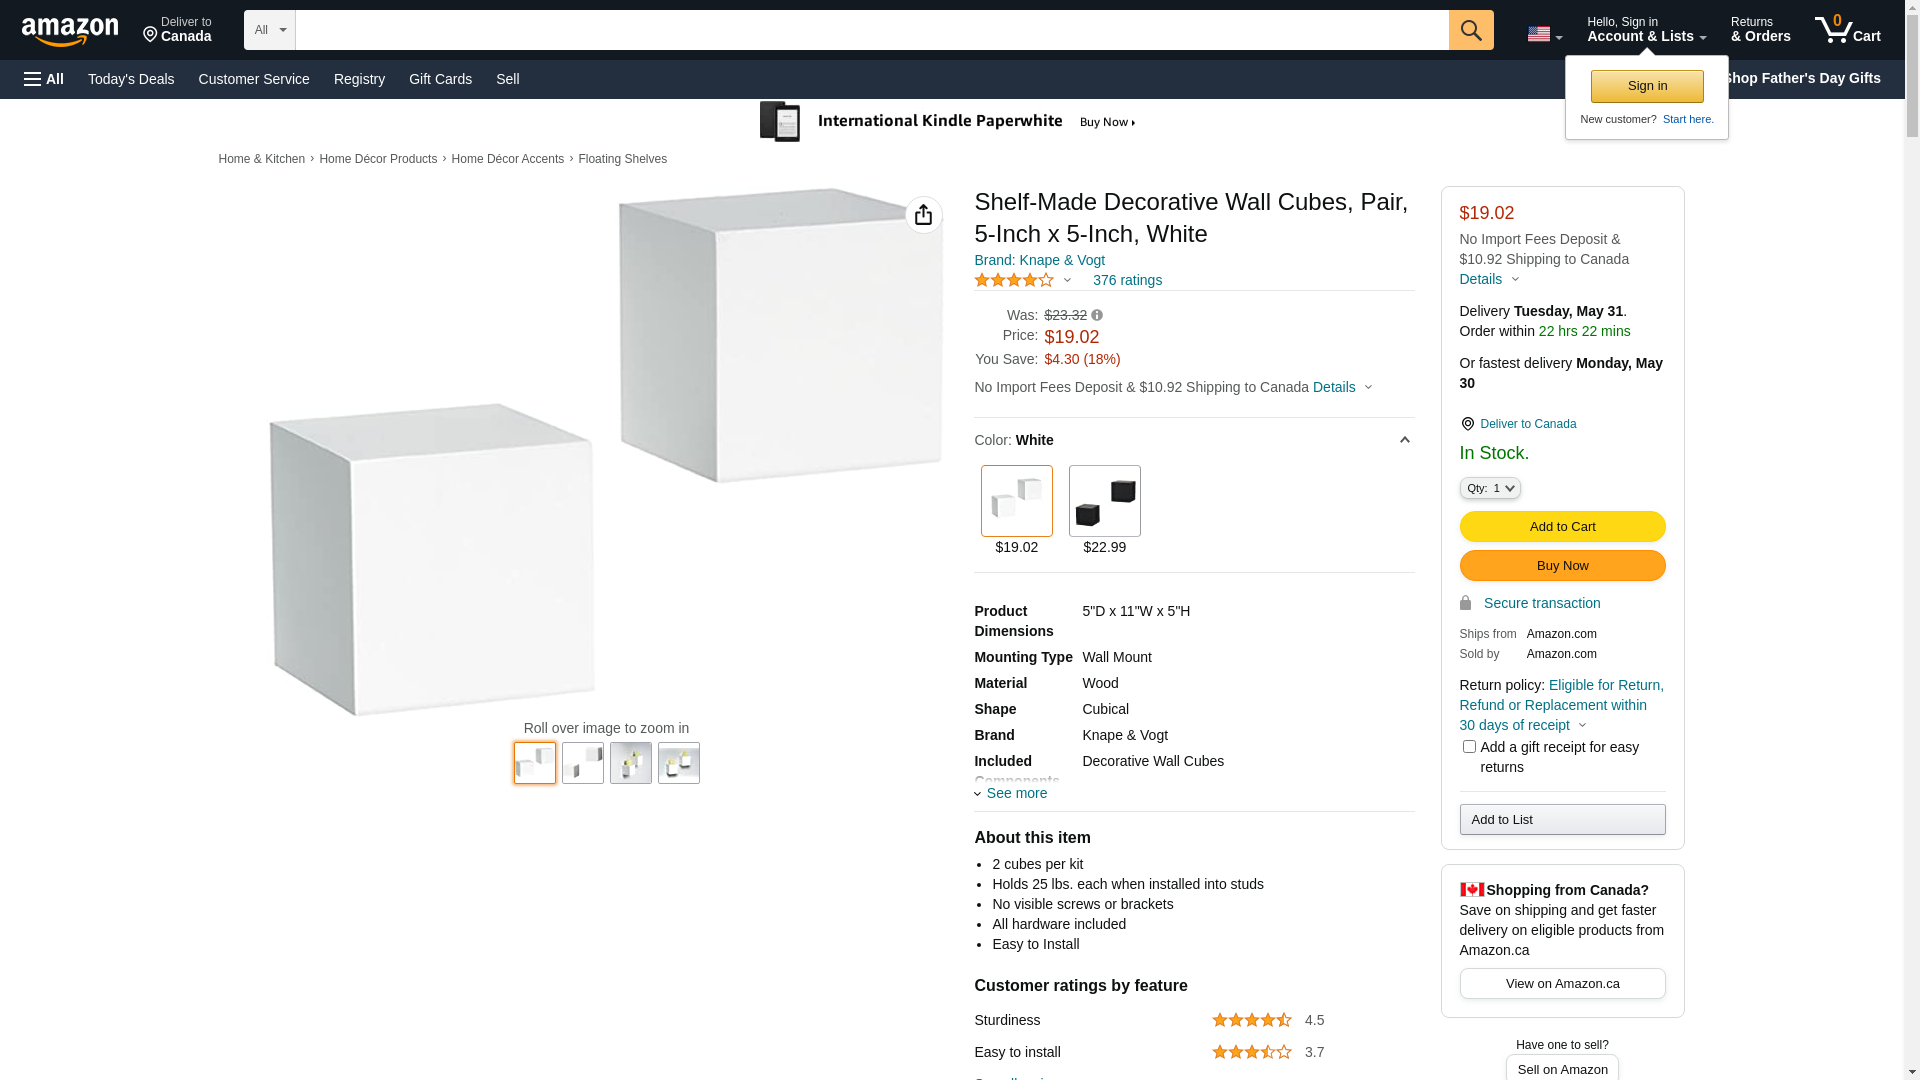The height and width of the screenshot is (1080, 1920).
Task: Click the Deliver to Canada location icon
Action: [1467, 424]
